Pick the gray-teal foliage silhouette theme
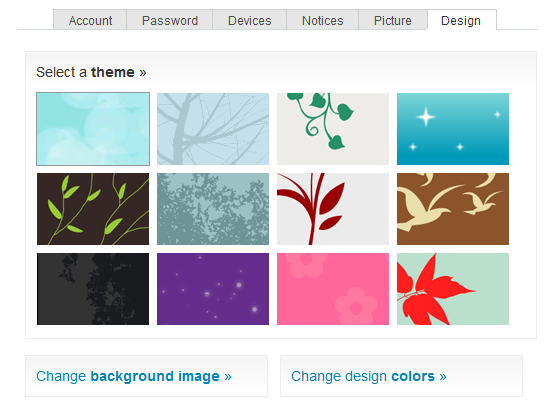This screenshot has width=558, height=400. pos(213,209)
